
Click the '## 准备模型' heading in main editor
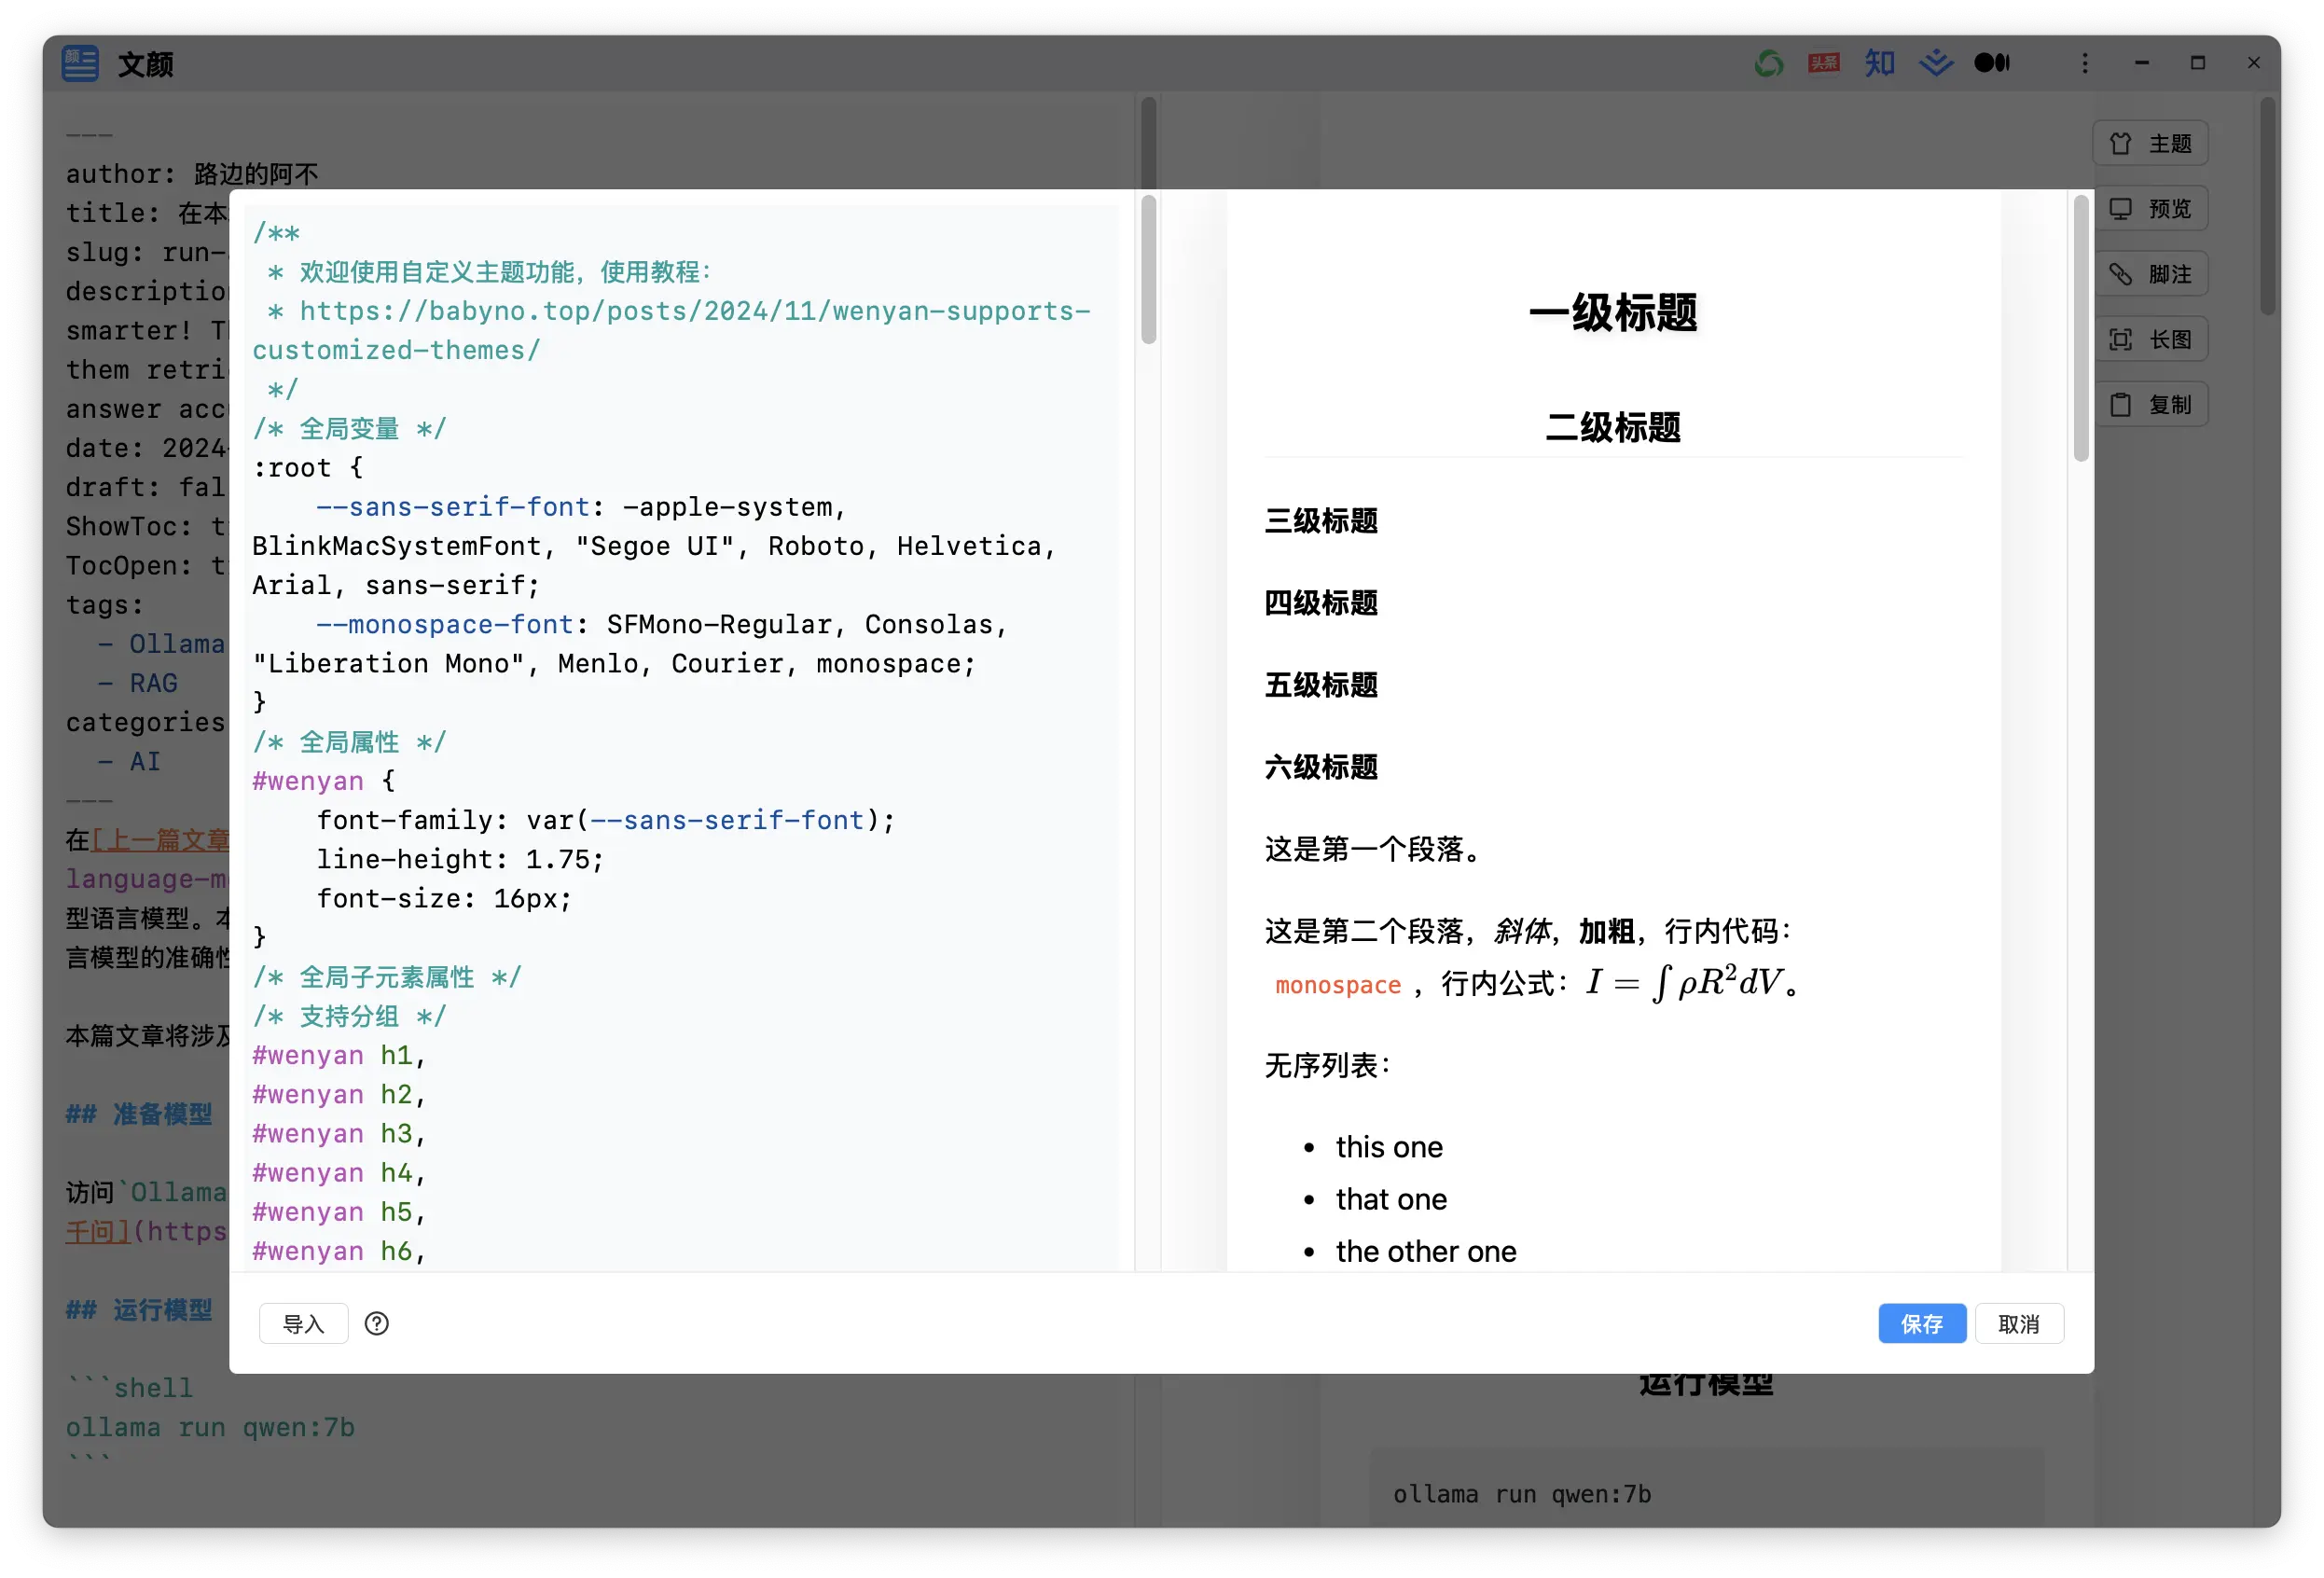click(x=139, y=1114)
